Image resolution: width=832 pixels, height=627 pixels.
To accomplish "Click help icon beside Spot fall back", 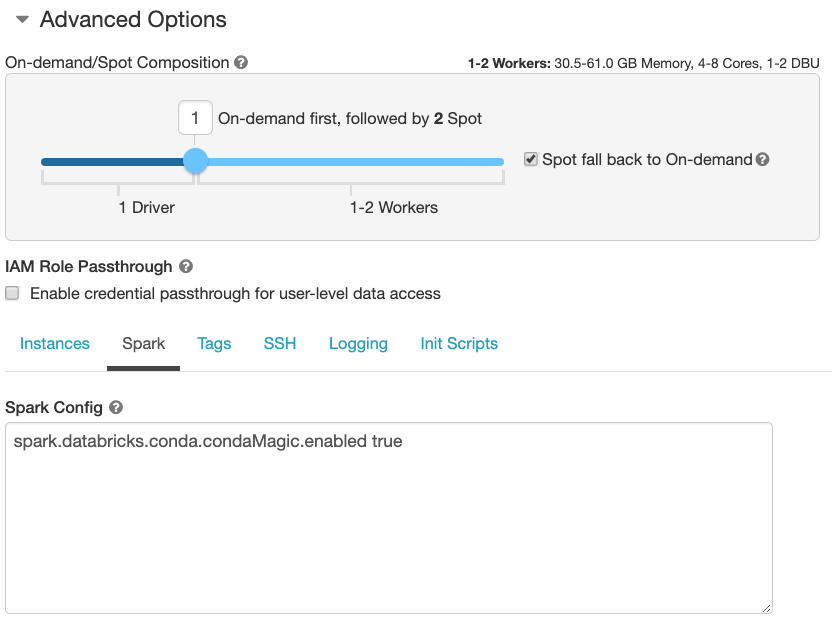I will [x=763, y=160].
